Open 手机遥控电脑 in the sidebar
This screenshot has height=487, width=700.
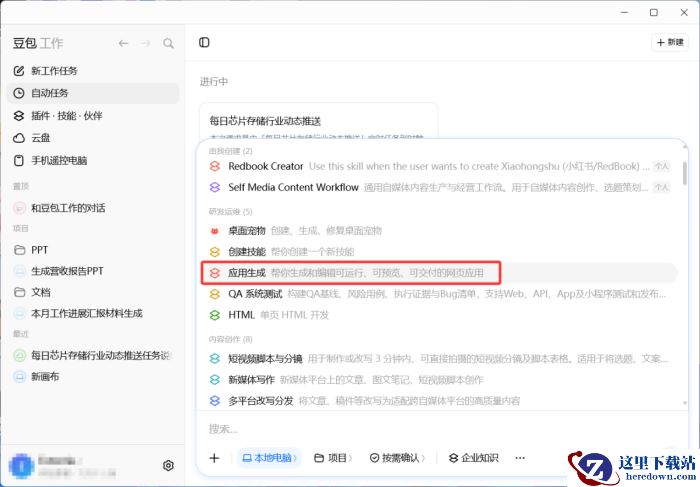93,160
